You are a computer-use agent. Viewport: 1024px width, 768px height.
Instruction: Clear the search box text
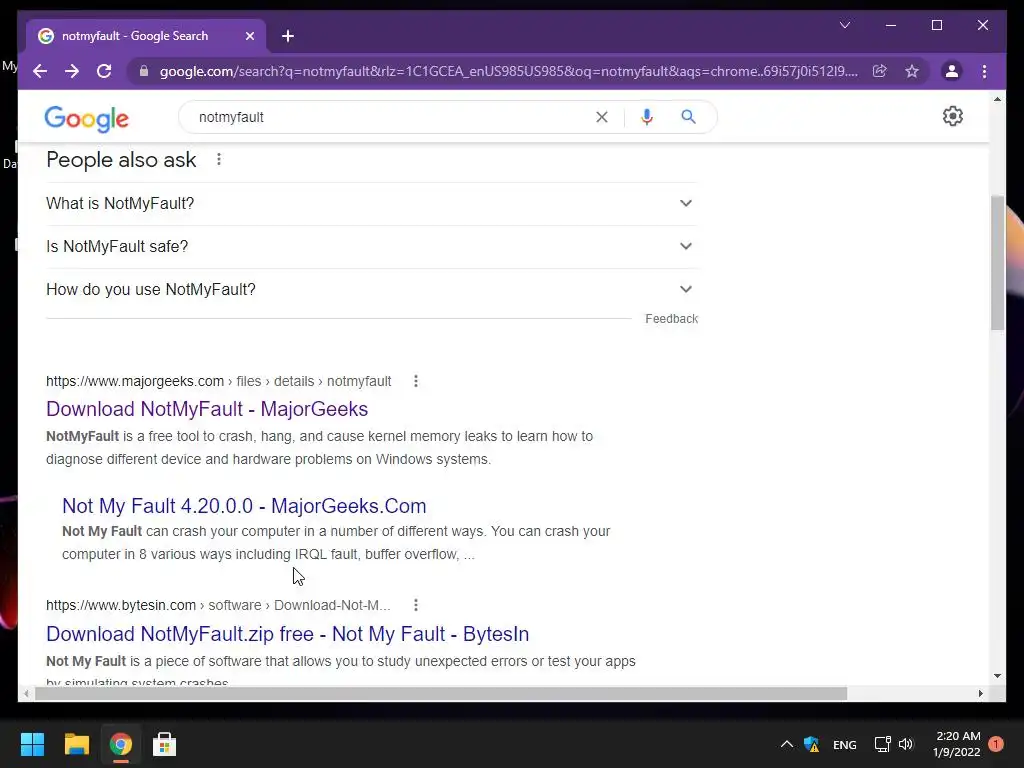[x=601, y=117]
